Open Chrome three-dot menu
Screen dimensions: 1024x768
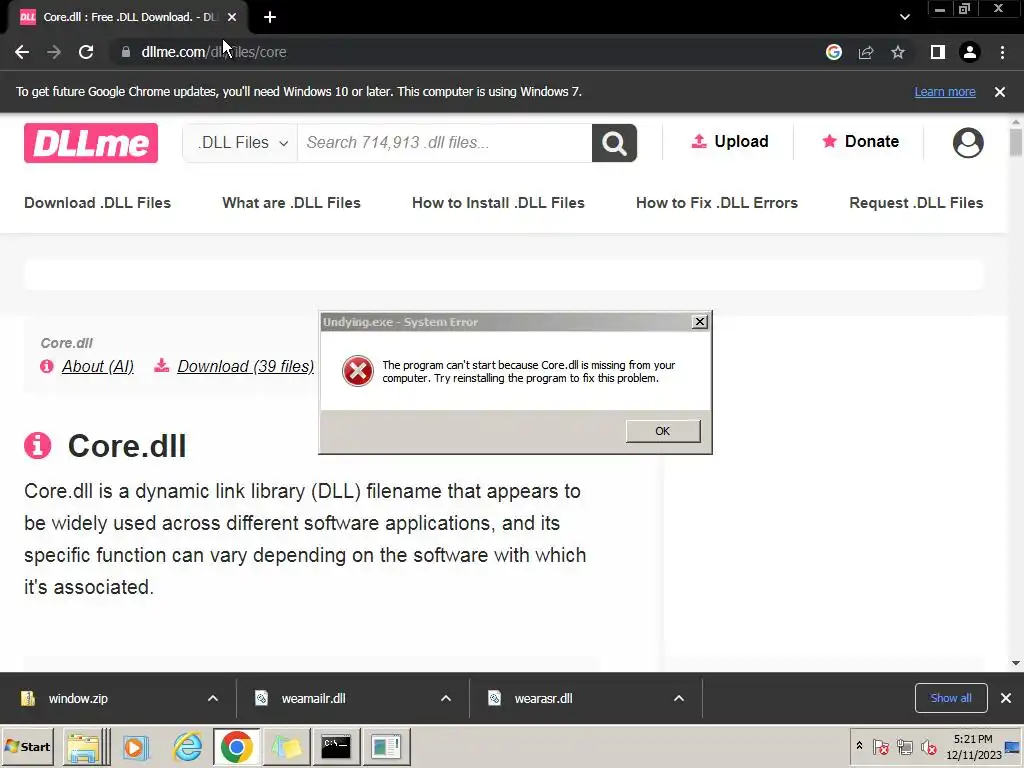pos(1002,52)
